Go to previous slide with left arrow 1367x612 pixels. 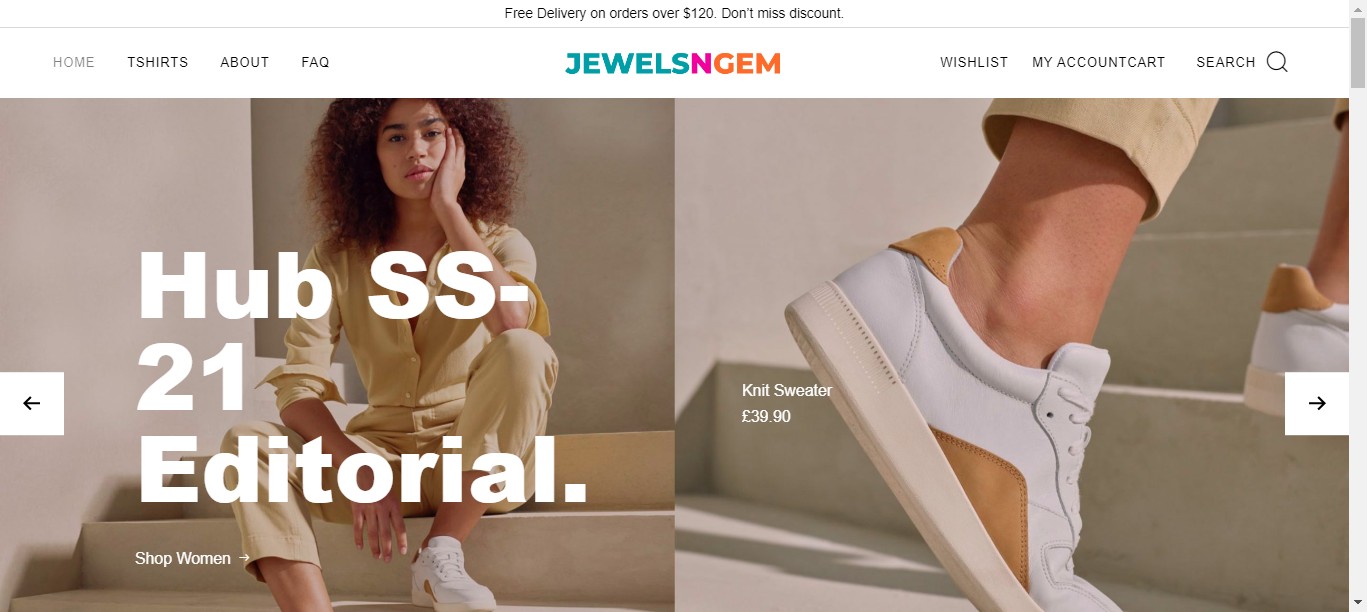(x=32, y=403)
